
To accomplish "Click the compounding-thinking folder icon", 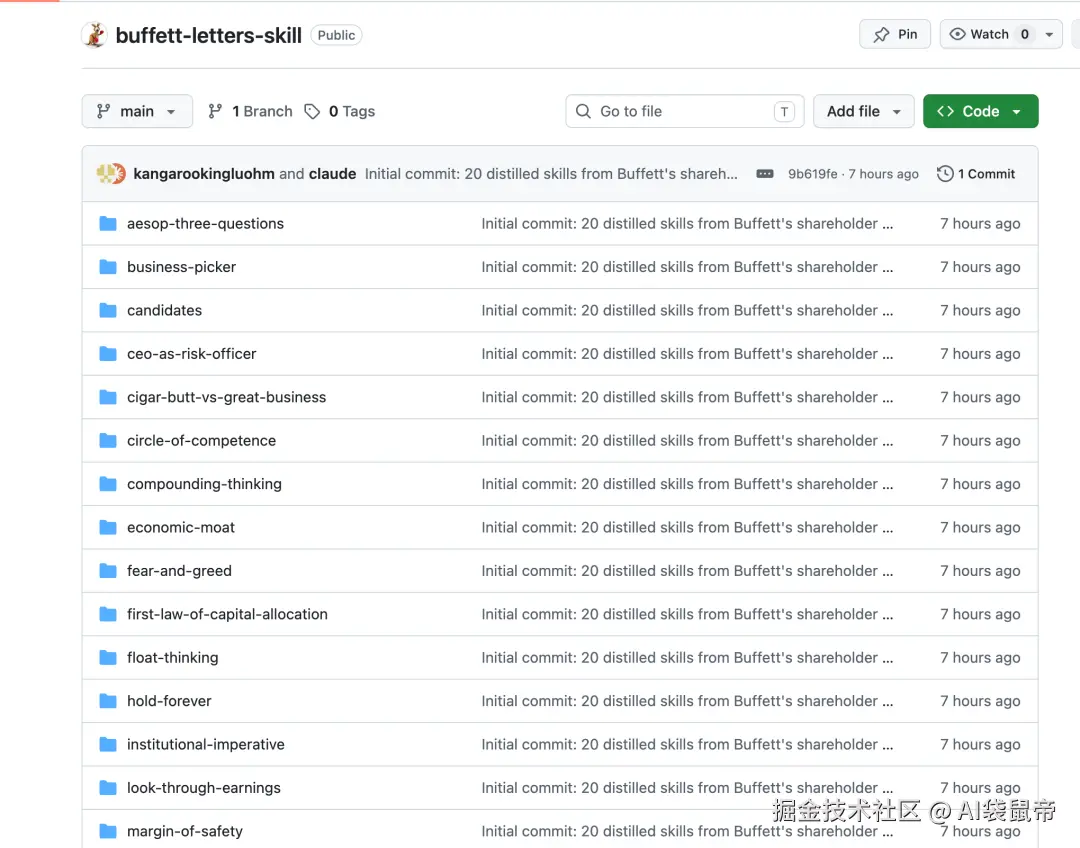I will (x=107, y=484).
